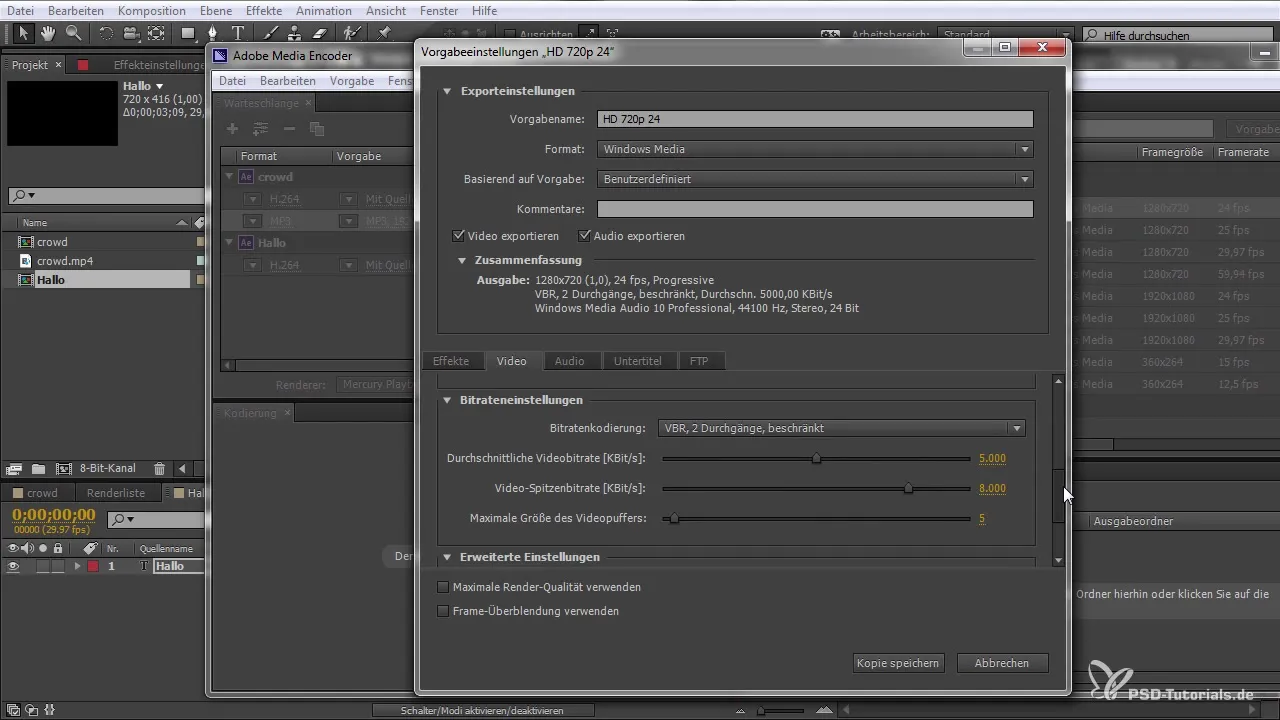Click the trash icon in Project panel

tap(159, 468)
